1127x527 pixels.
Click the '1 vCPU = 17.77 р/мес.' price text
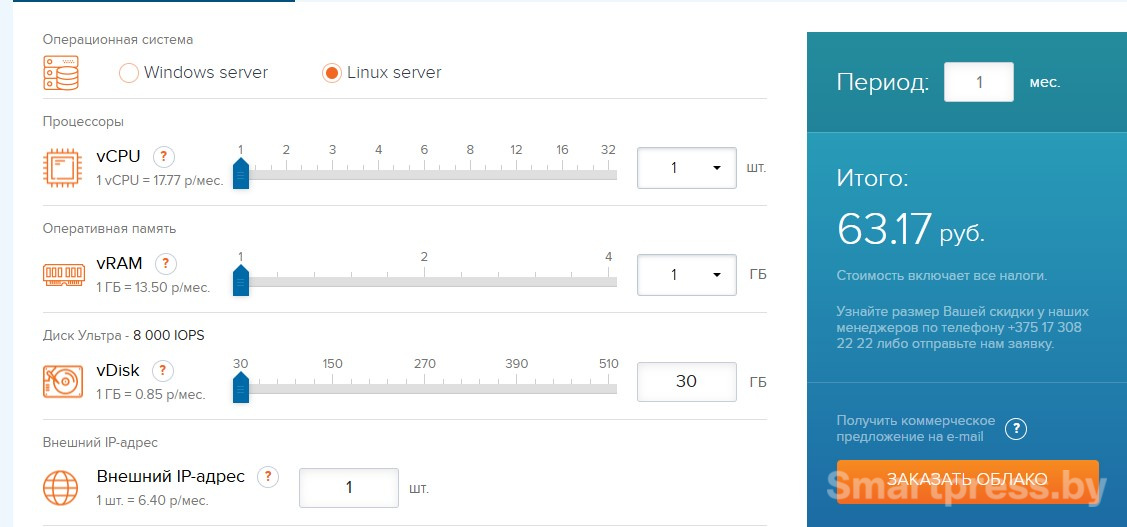[160, 181]
